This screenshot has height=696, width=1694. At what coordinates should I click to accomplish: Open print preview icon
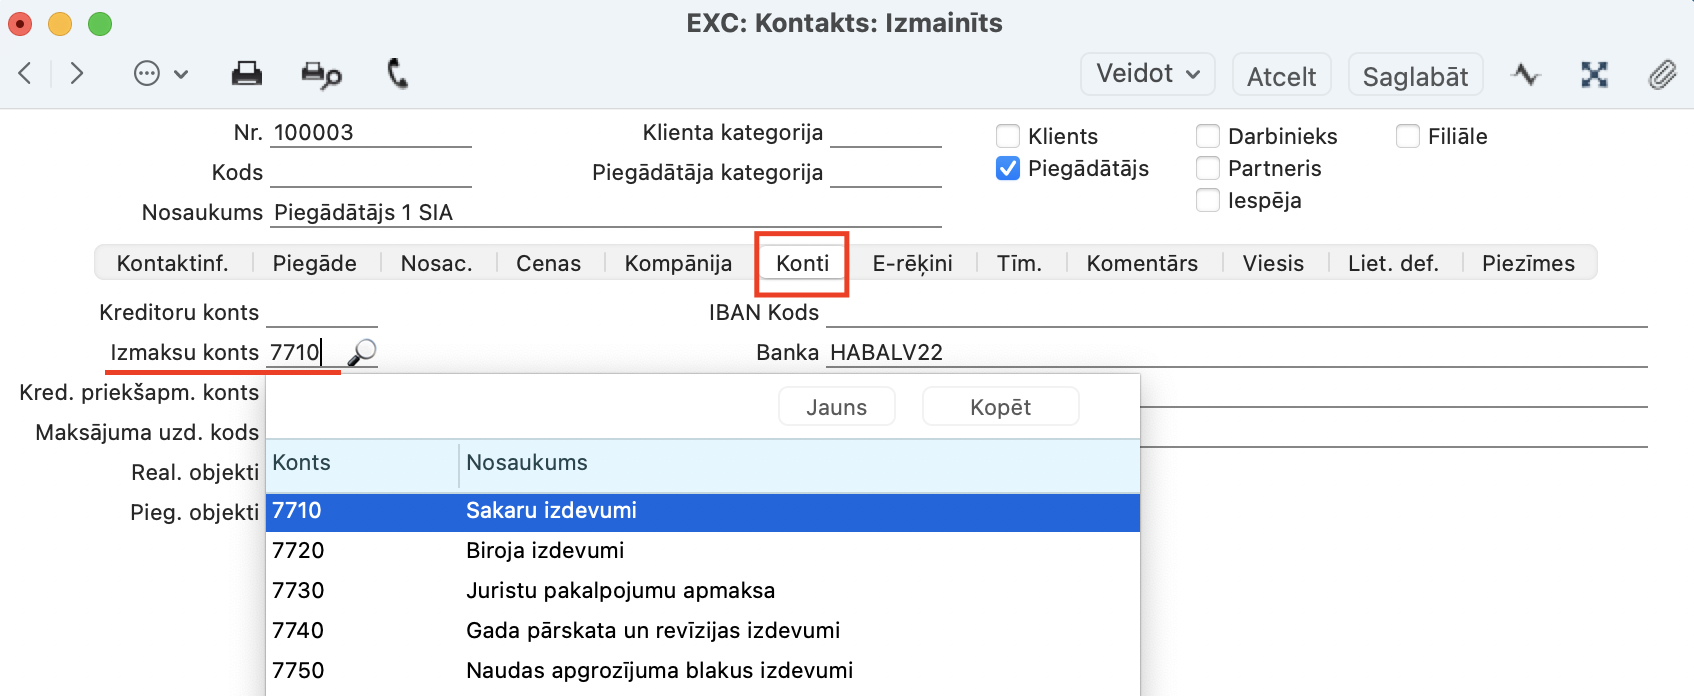point(321,75)
